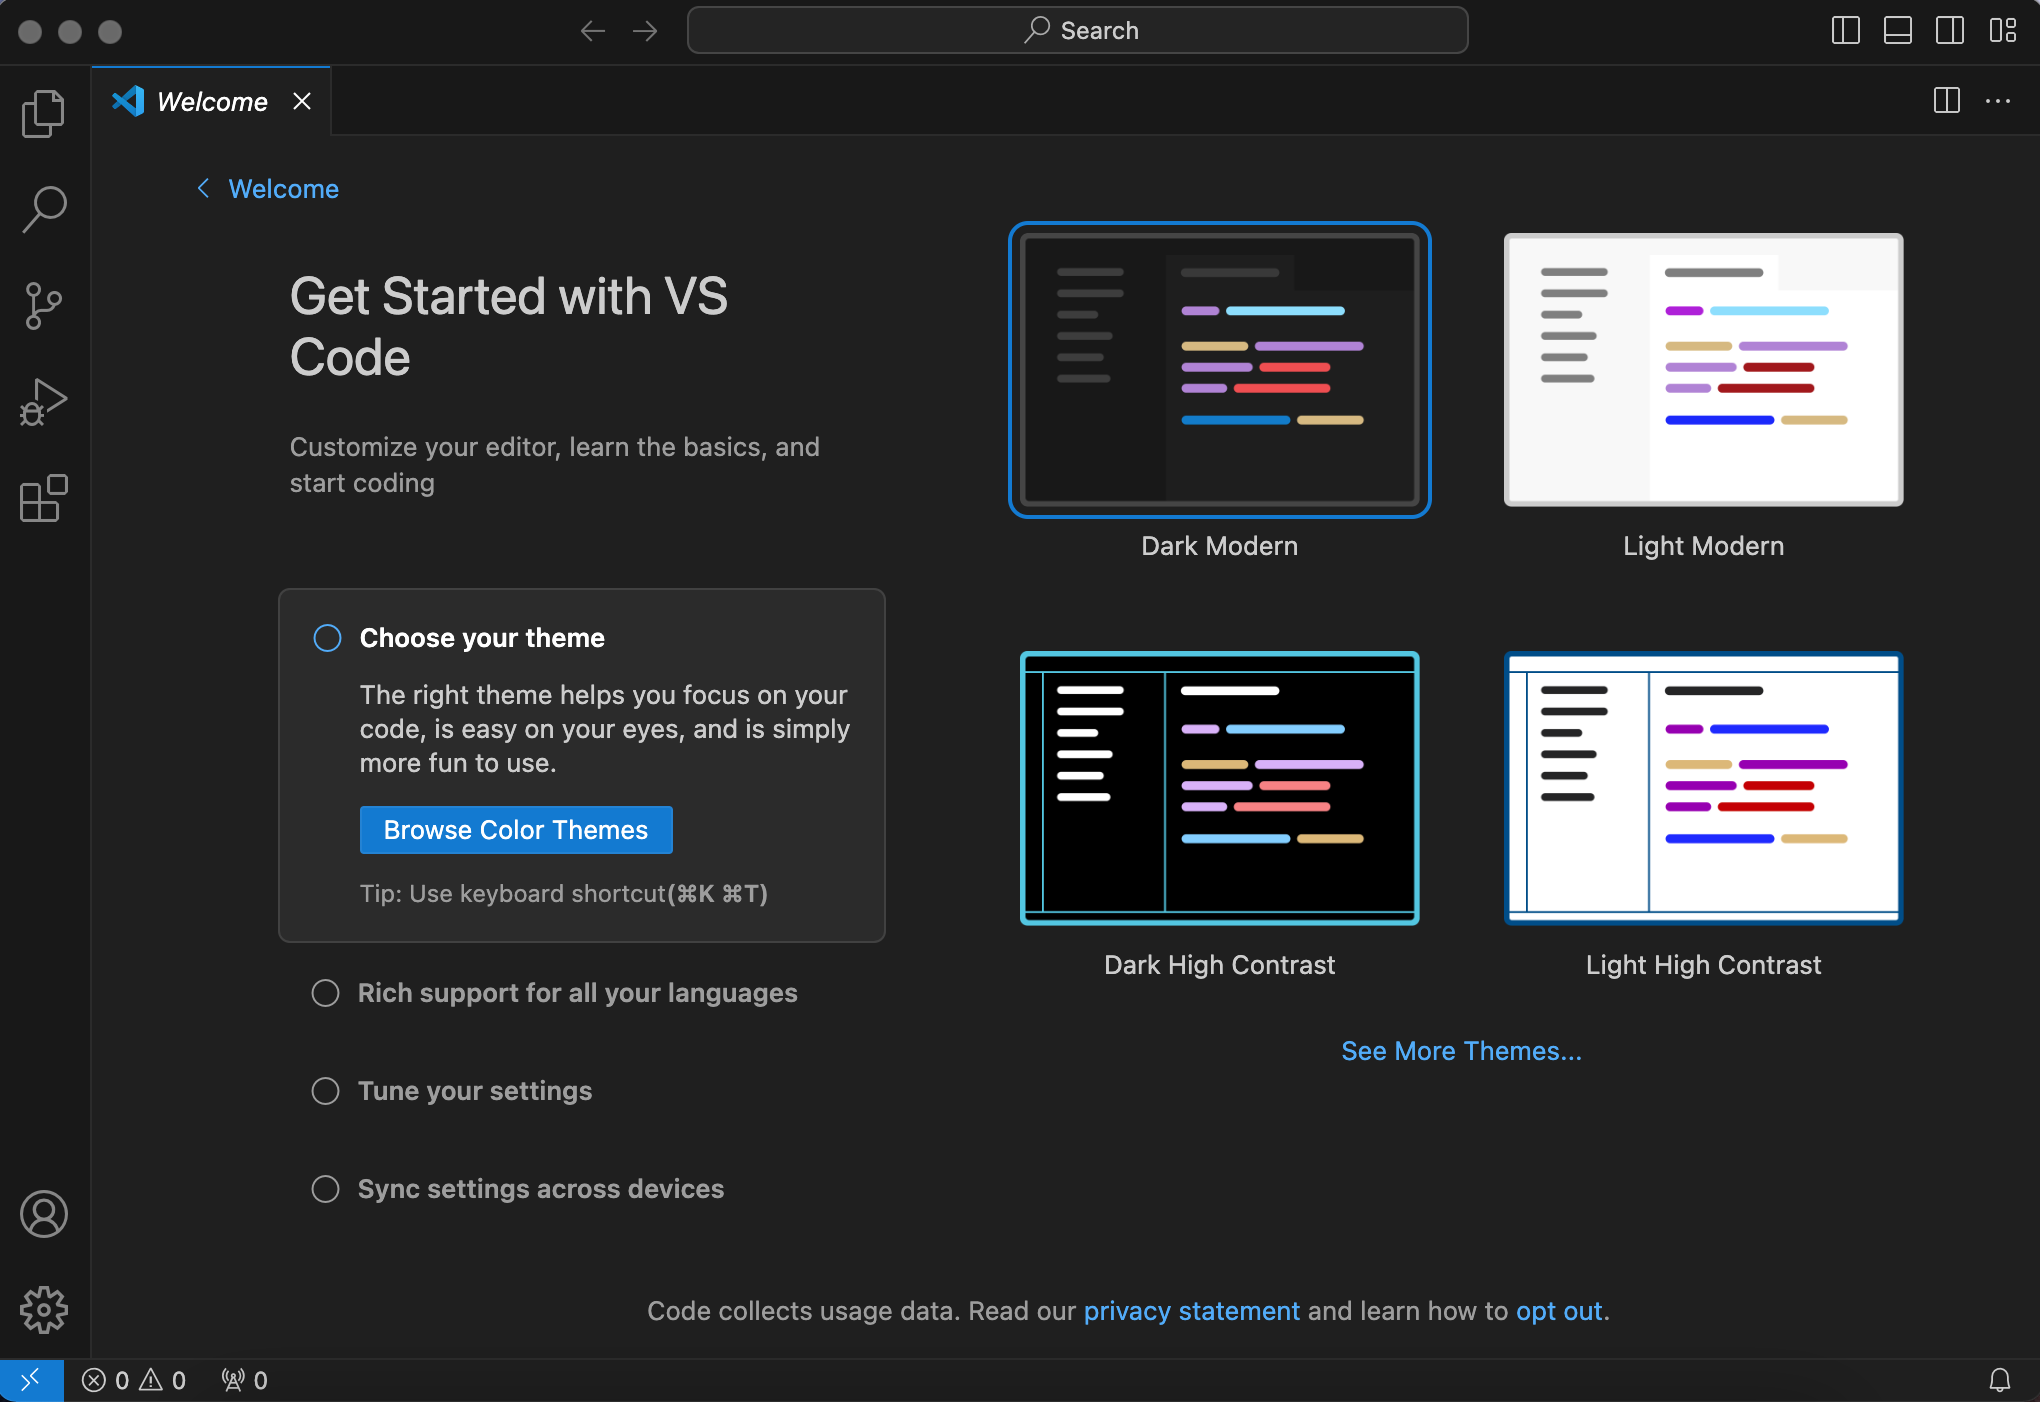Expand 'Sync settings across devices' step

[540, 1189]
